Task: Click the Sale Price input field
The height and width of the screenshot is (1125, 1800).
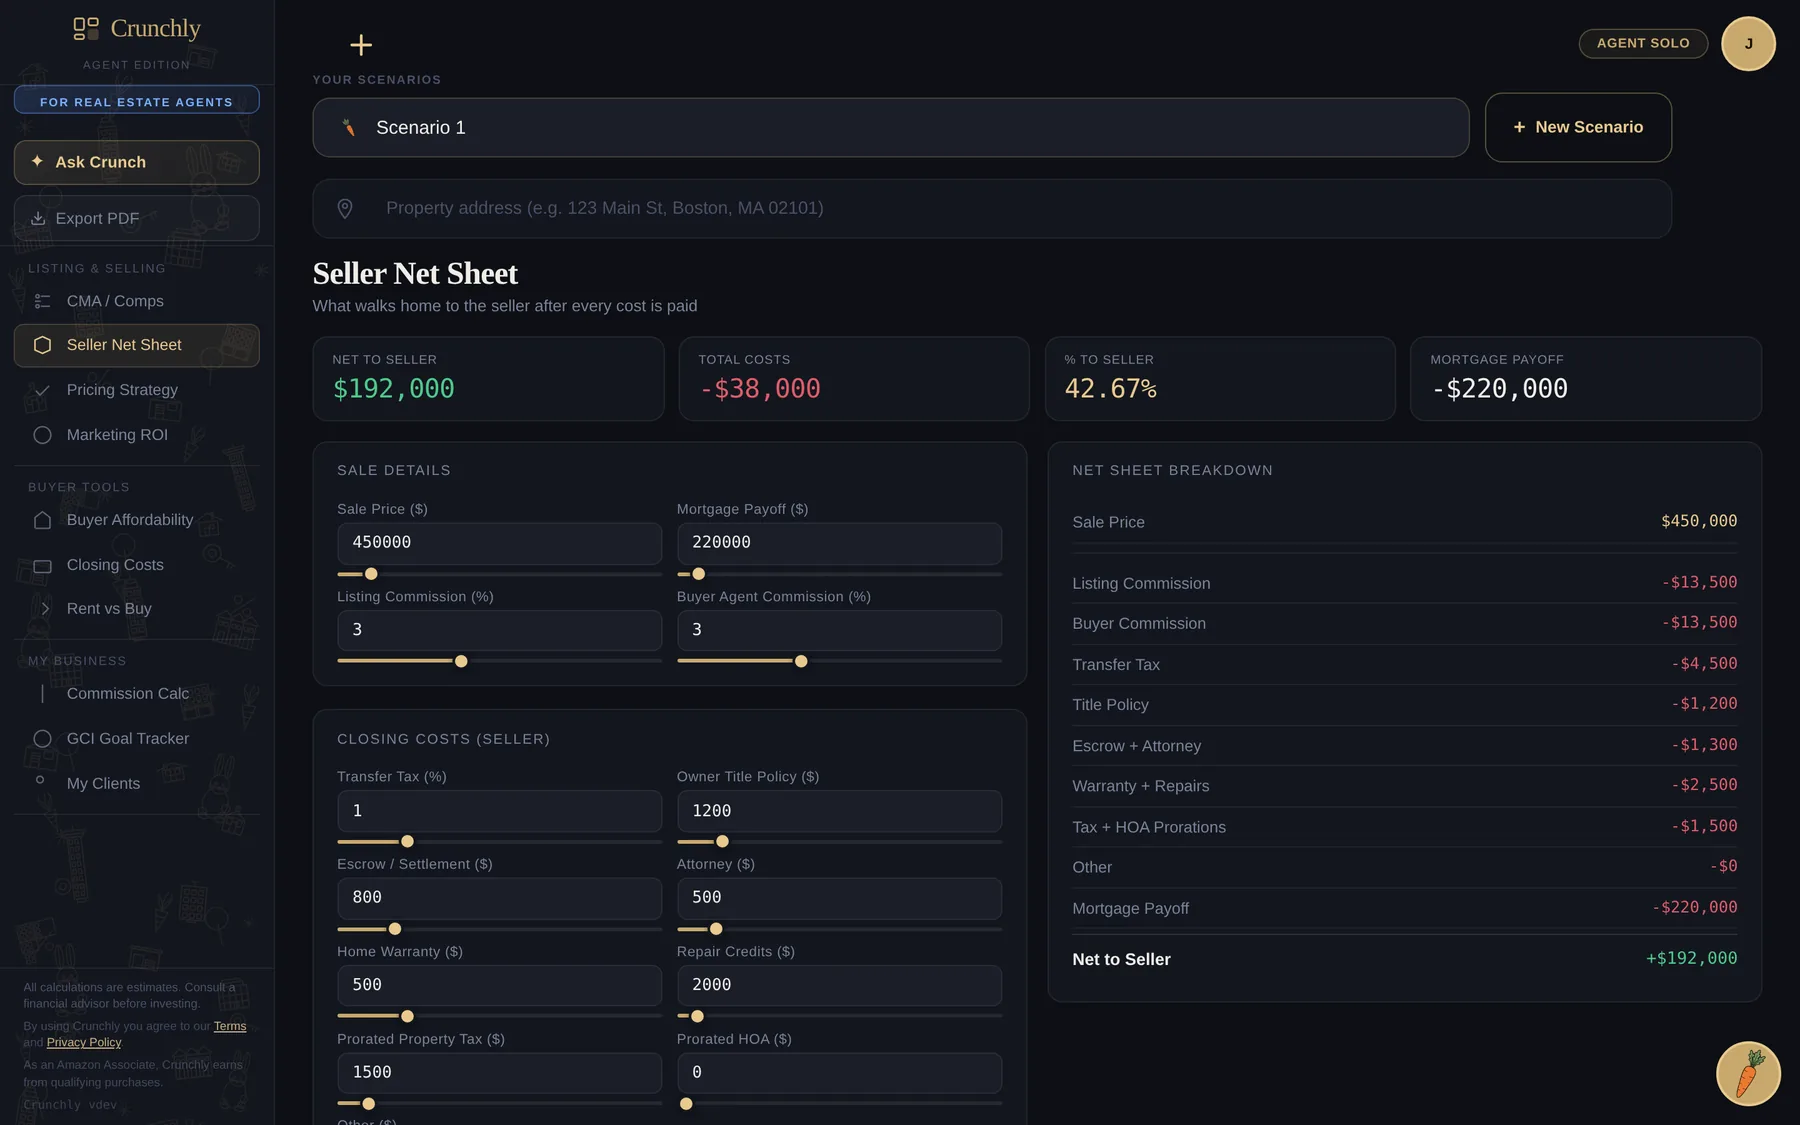Action: 499,543
